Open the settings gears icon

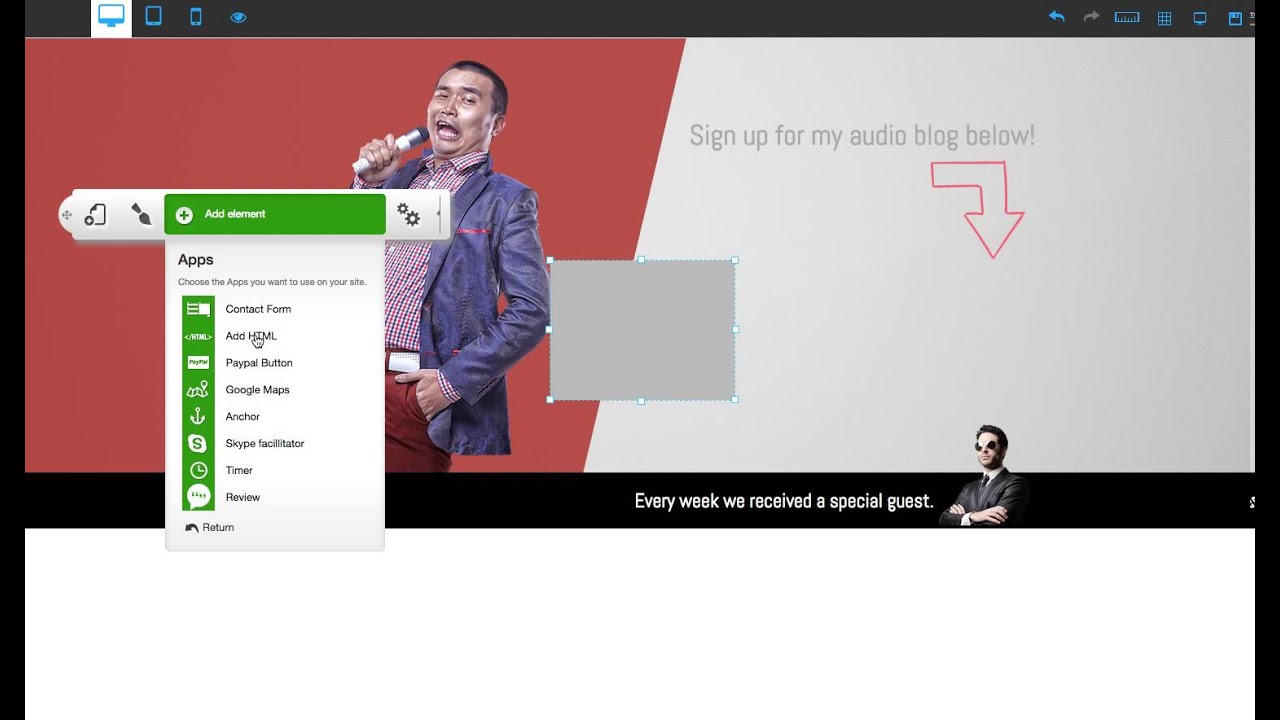(x=408, y=214)
